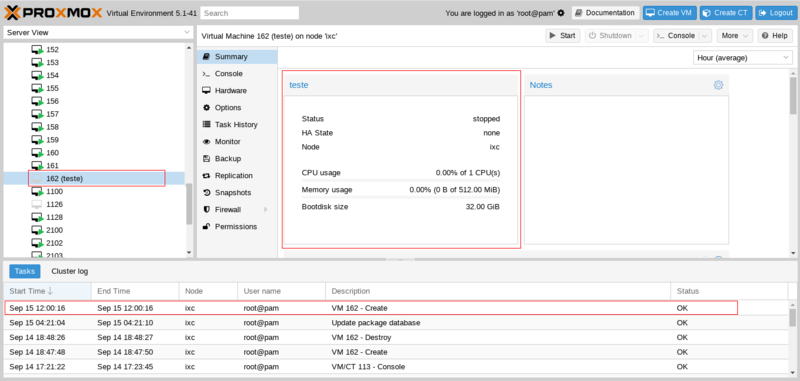Expand the Console button dropdown arrow
800x381 pixels.
coord(705,36)
